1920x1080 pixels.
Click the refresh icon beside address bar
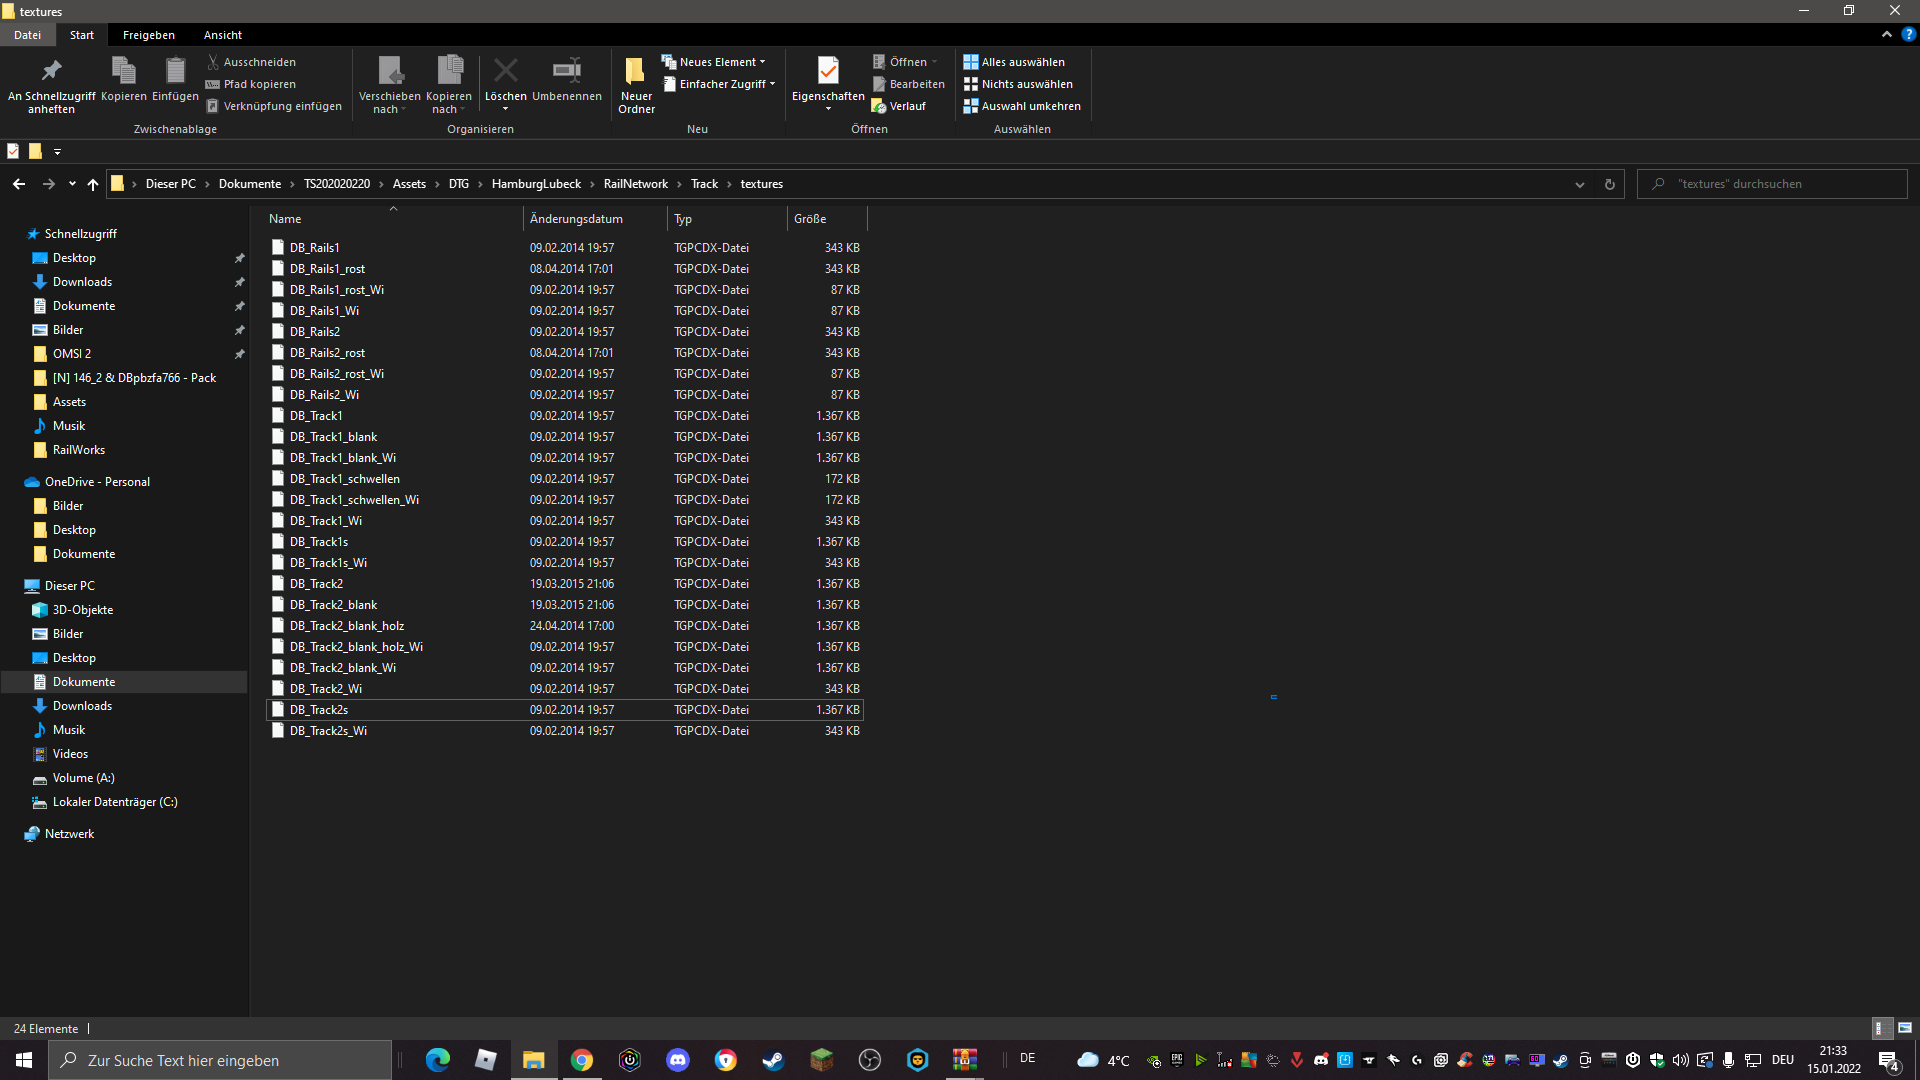click(1609, 184)
